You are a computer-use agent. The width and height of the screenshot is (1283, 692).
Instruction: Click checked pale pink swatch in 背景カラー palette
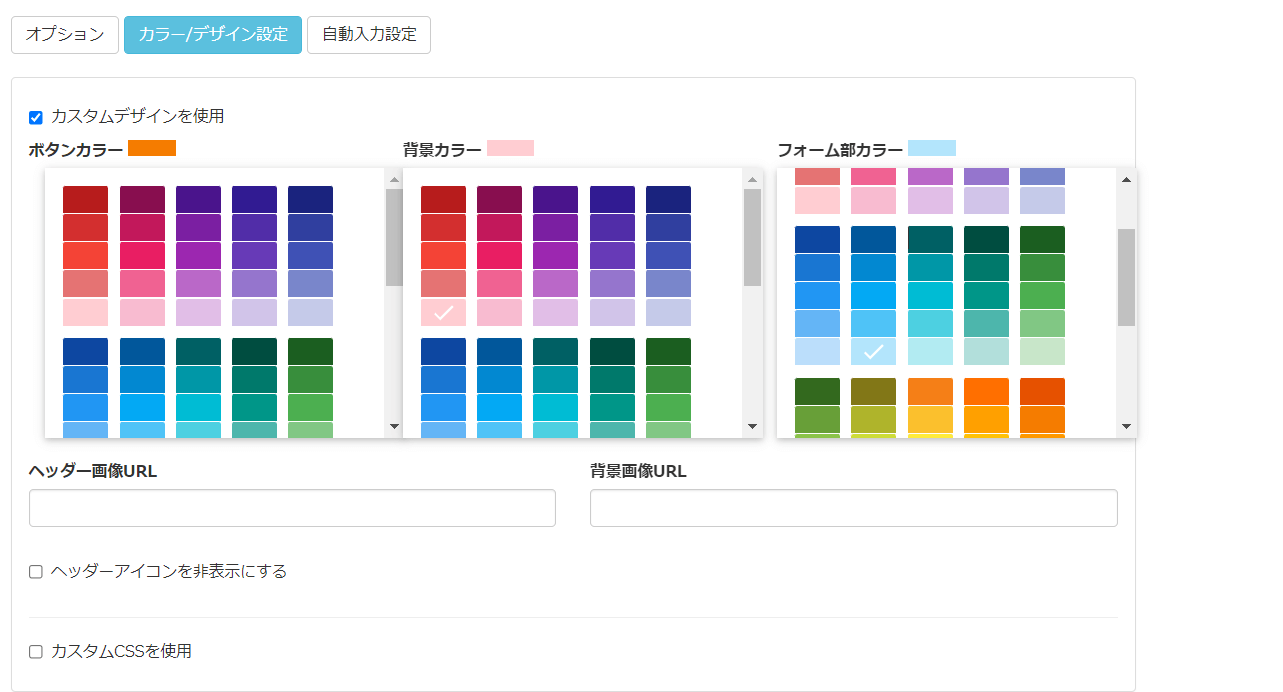click(x=443, y=312)
